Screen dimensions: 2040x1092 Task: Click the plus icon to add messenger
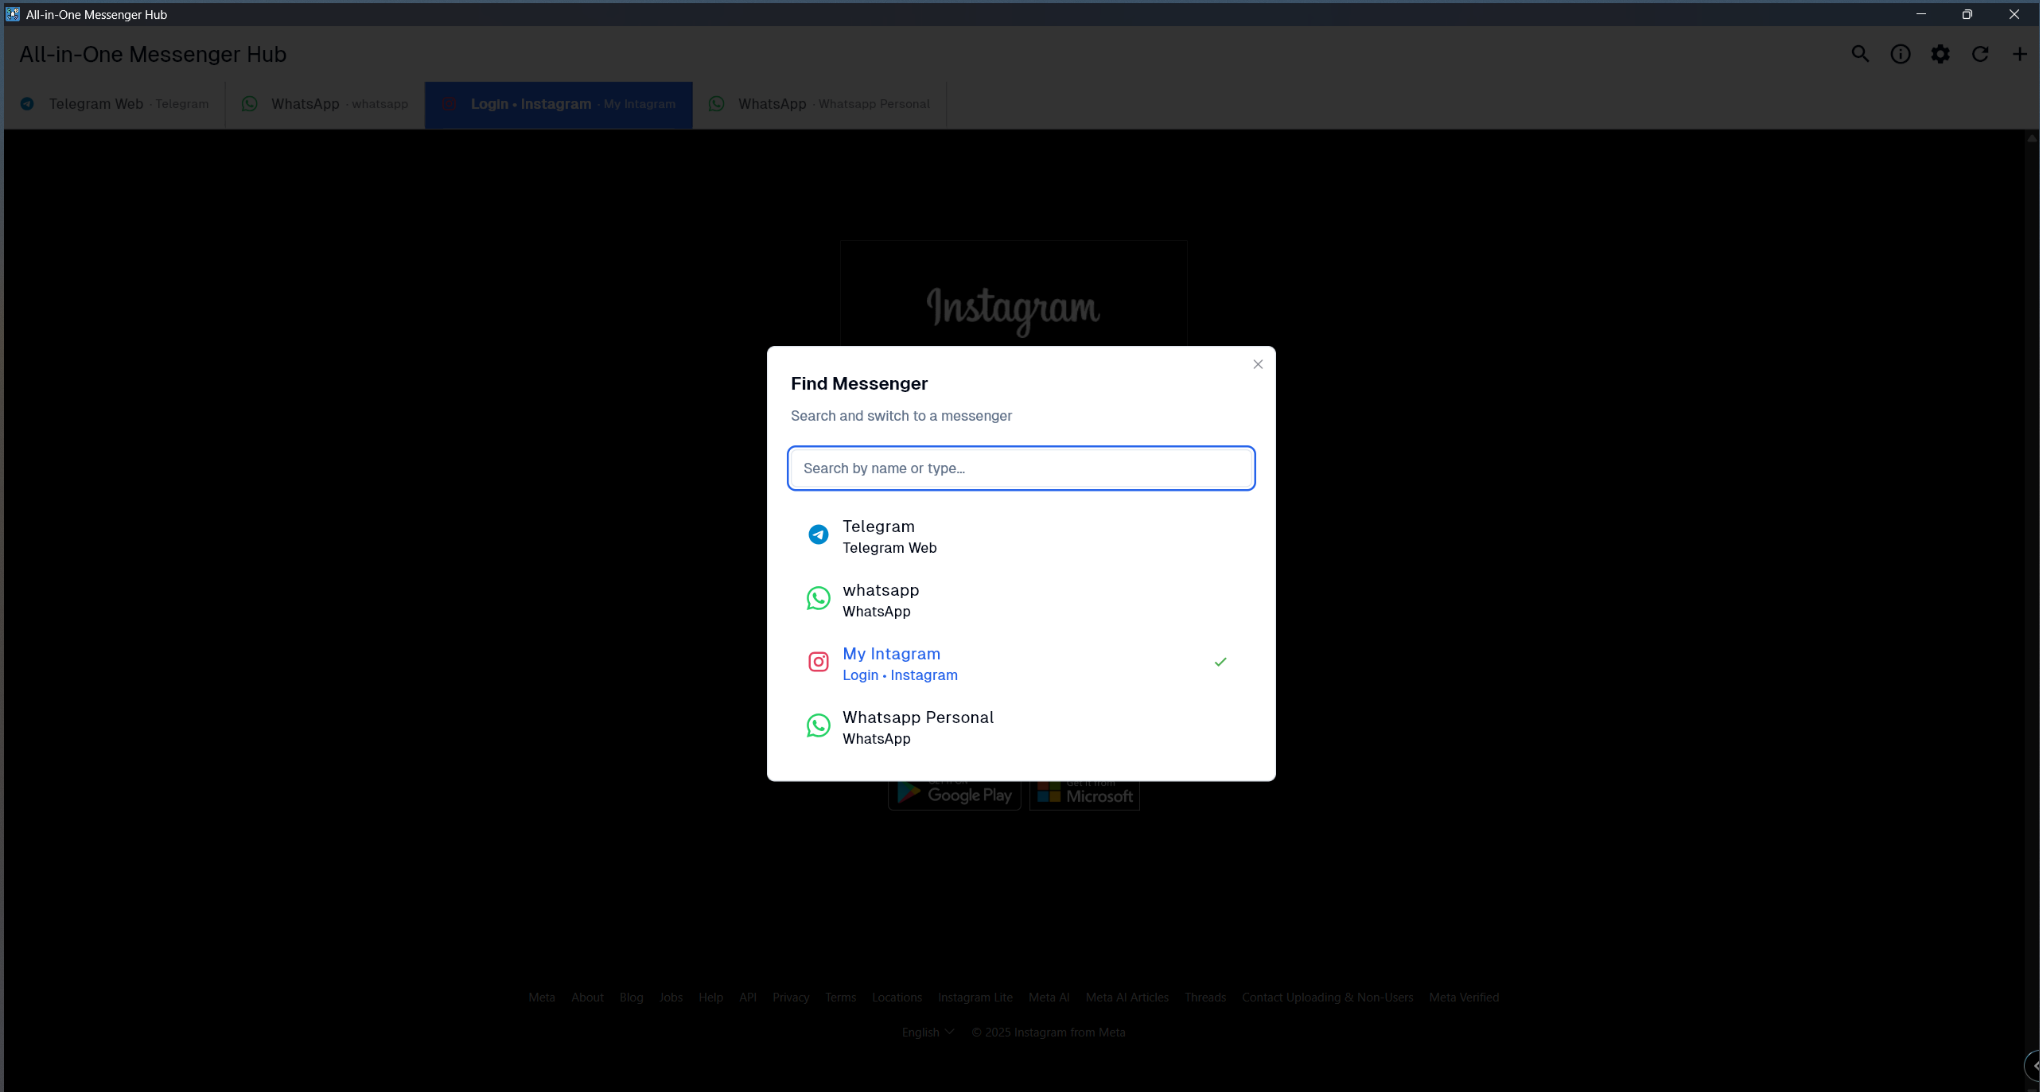pos(2020,54)
